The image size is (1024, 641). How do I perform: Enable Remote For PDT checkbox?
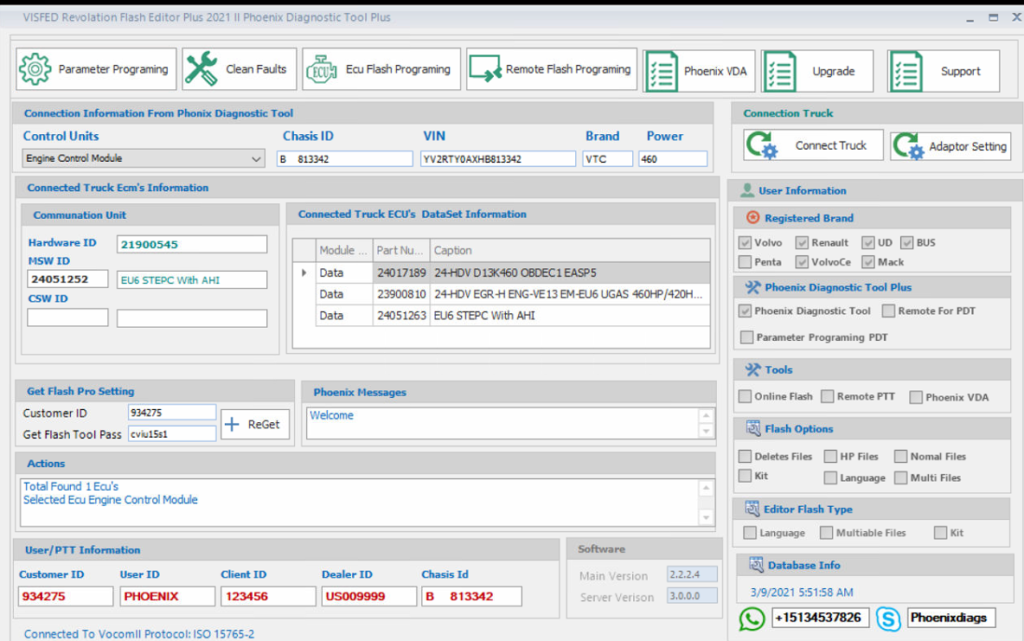[888, 311]
